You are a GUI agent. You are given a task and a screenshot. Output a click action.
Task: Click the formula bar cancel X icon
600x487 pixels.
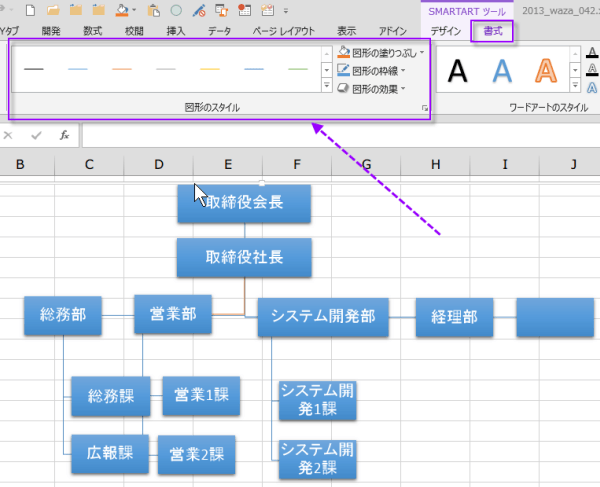(x=8, y=135)
